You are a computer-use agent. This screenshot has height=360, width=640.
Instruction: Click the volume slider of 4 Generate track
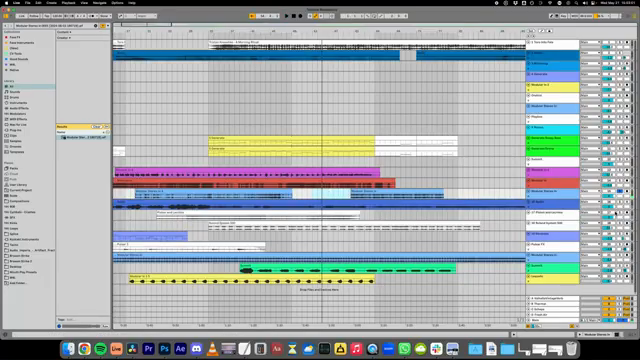[x=608, y=79]
